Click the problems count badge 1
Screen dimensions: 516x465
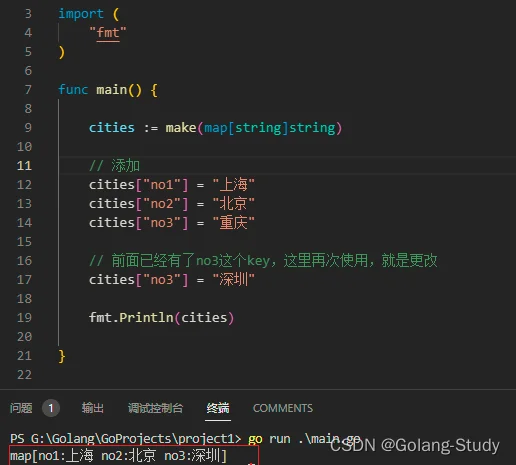[x=51, y=408]
